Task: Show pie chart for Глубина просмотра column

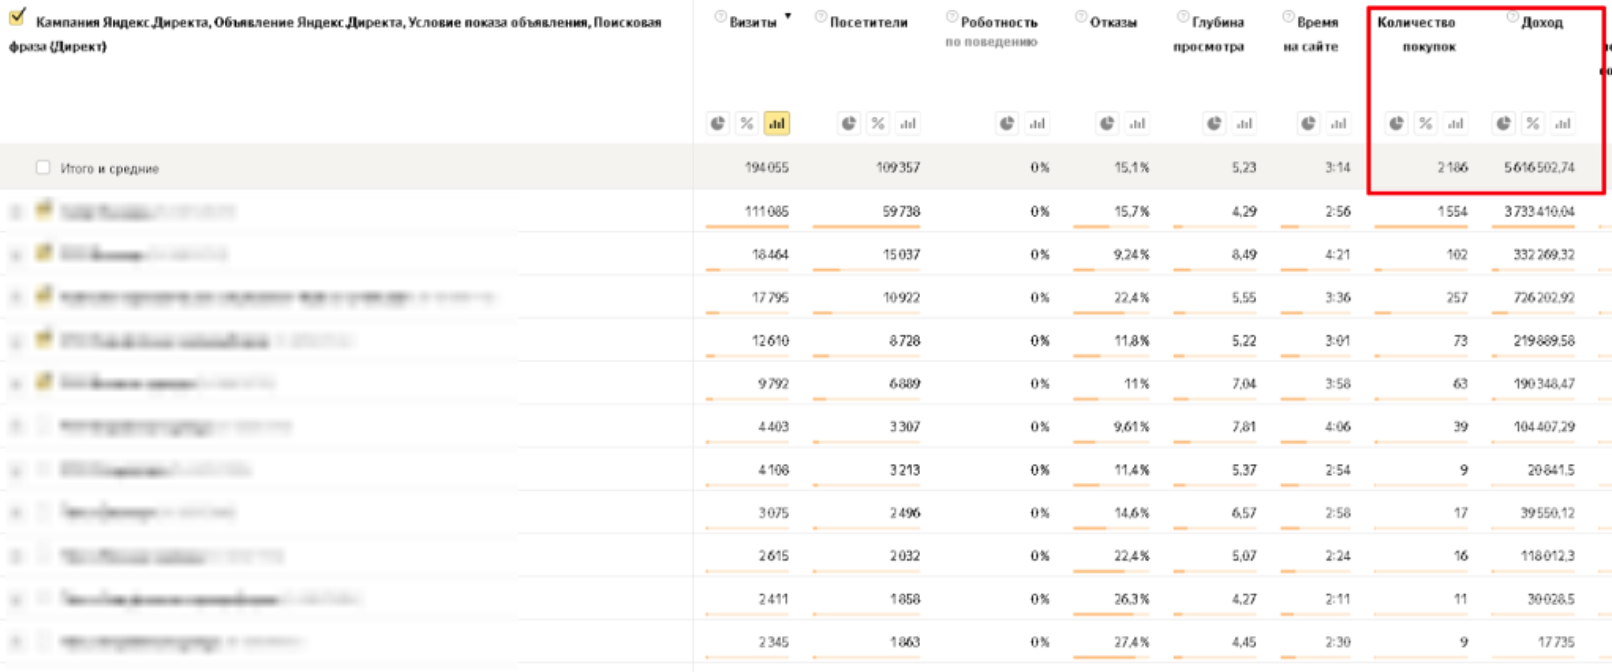Action: coord(1214,123)
